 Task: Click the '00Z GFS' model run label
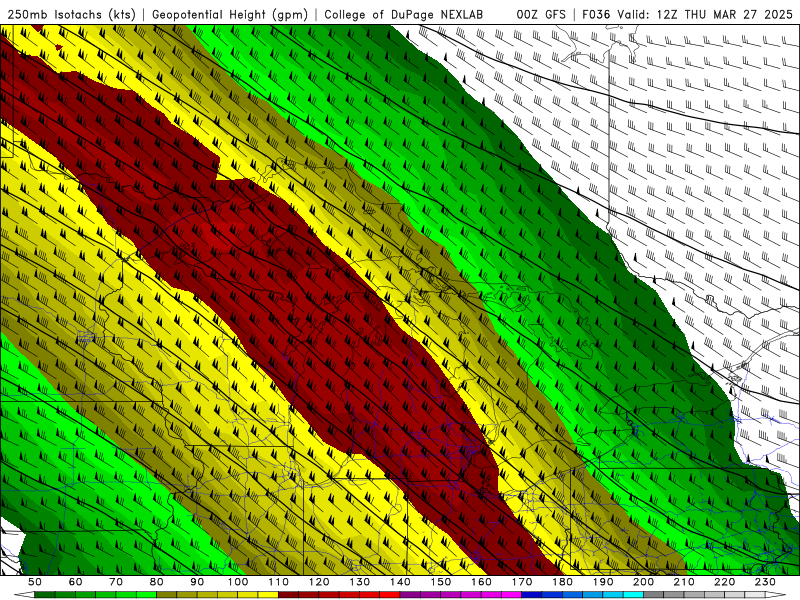tap(541, 14)
